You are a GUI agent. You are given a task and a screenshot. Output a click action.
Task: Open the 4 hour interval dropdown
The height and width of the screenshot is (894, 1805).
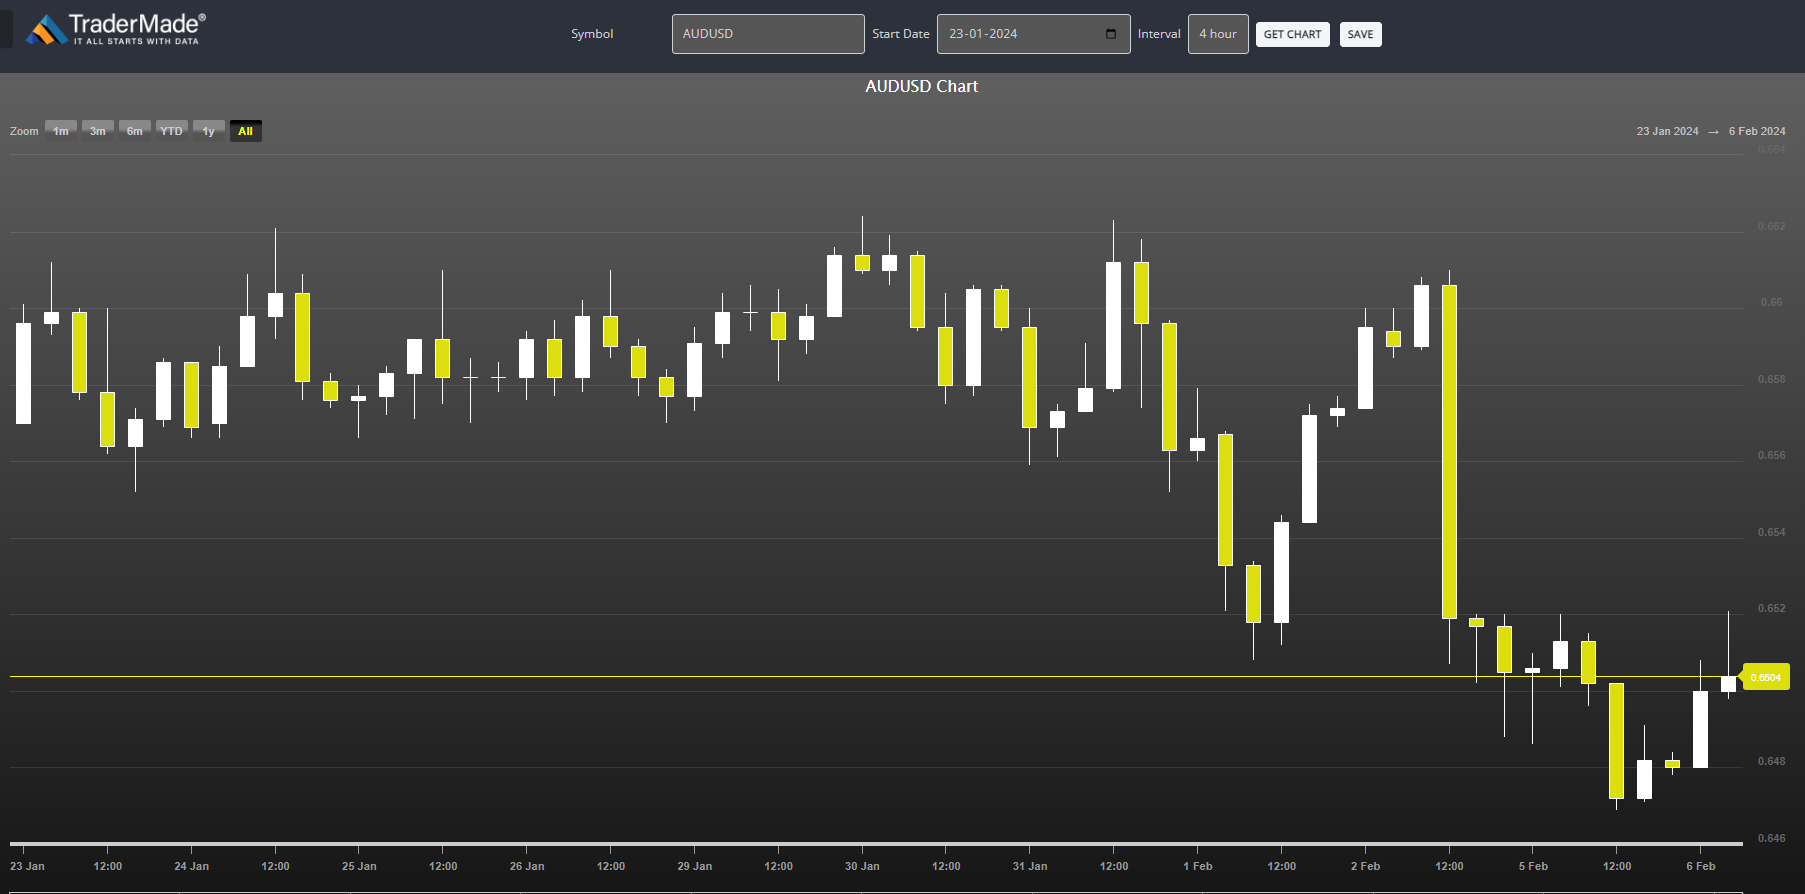(1218, 34)
